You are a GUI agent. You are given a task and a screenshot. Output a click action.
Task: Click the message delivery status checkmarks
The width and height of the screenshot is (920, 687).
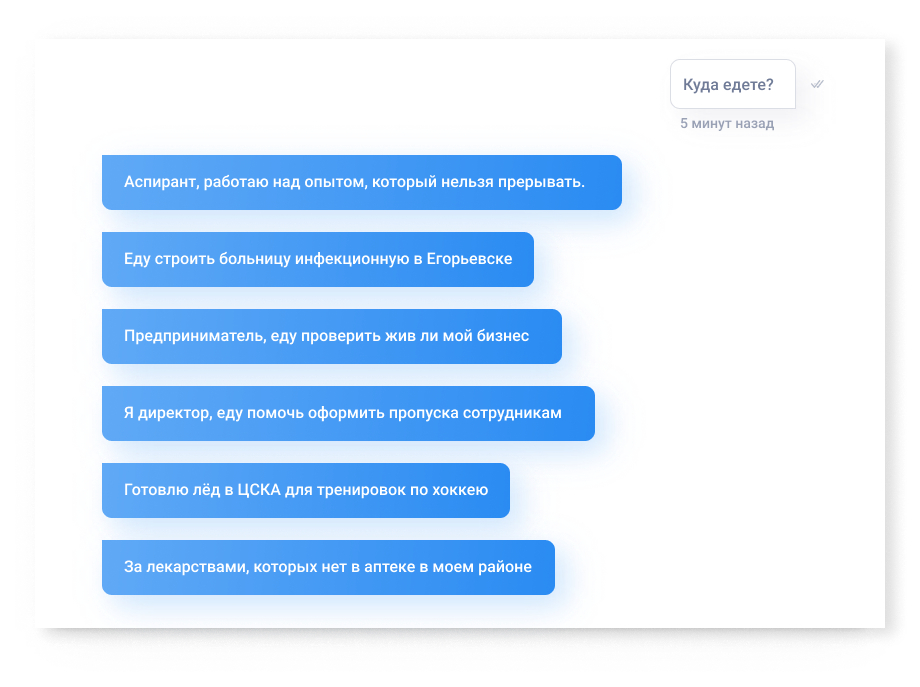[817, 84]
